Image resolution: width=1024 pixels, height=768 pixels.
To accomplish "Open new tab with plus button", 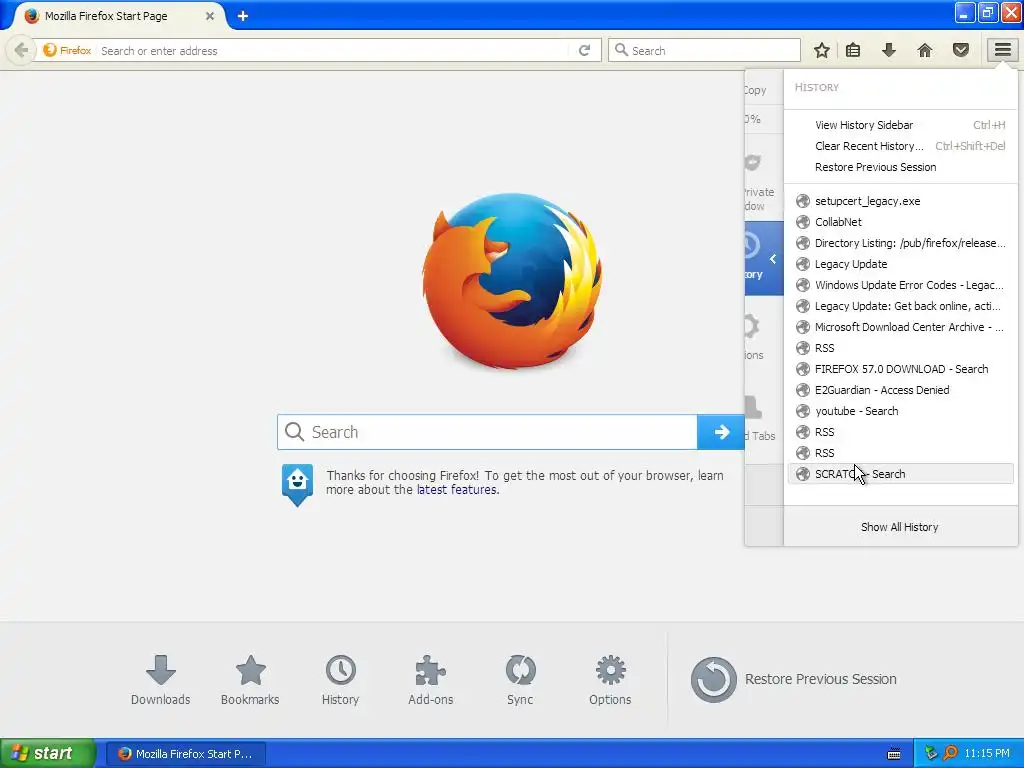I will tap(242, 16).
